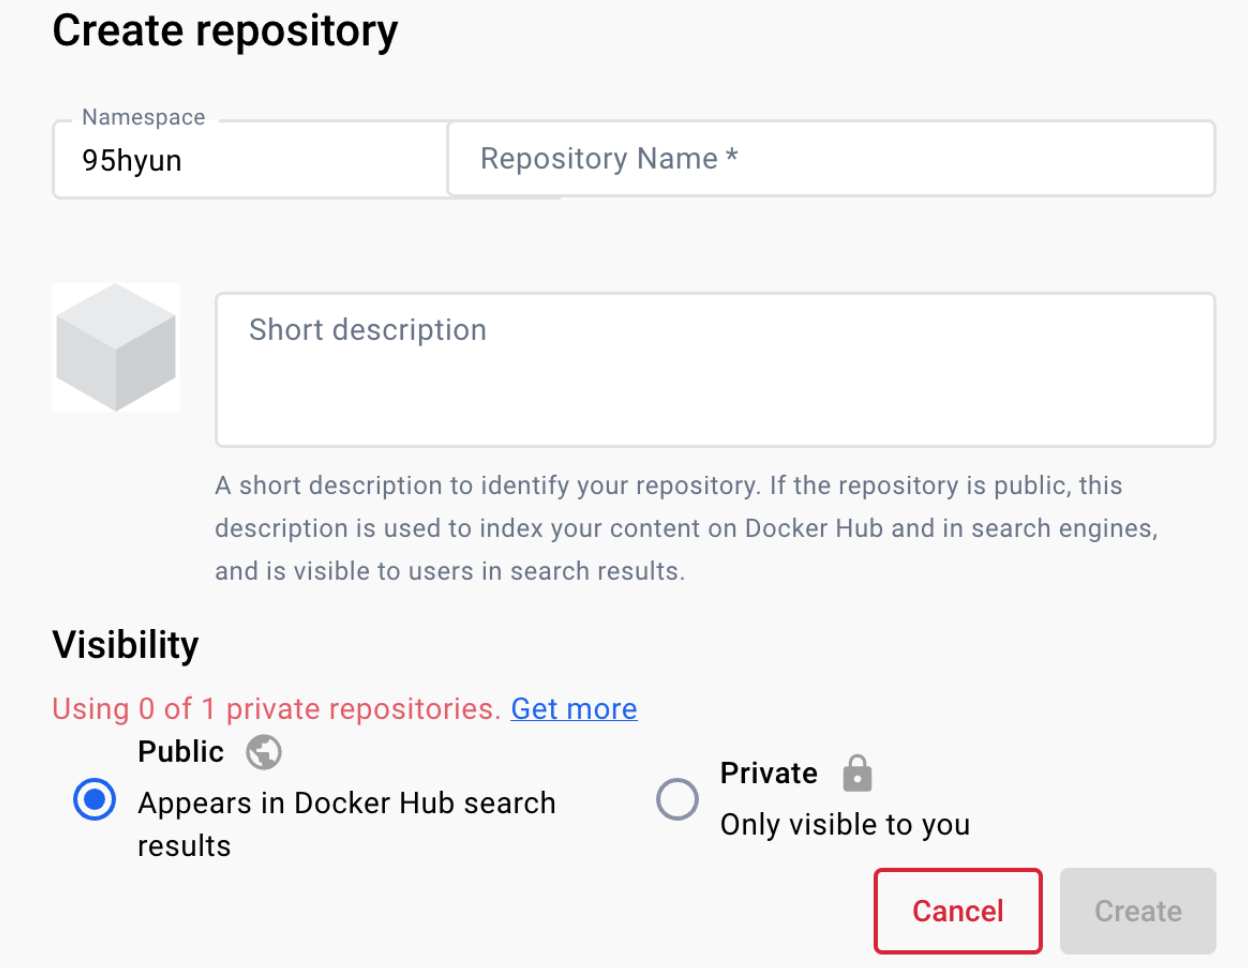Click the Repository Name input field
1248x968 pixels.
tap(830, 159)
